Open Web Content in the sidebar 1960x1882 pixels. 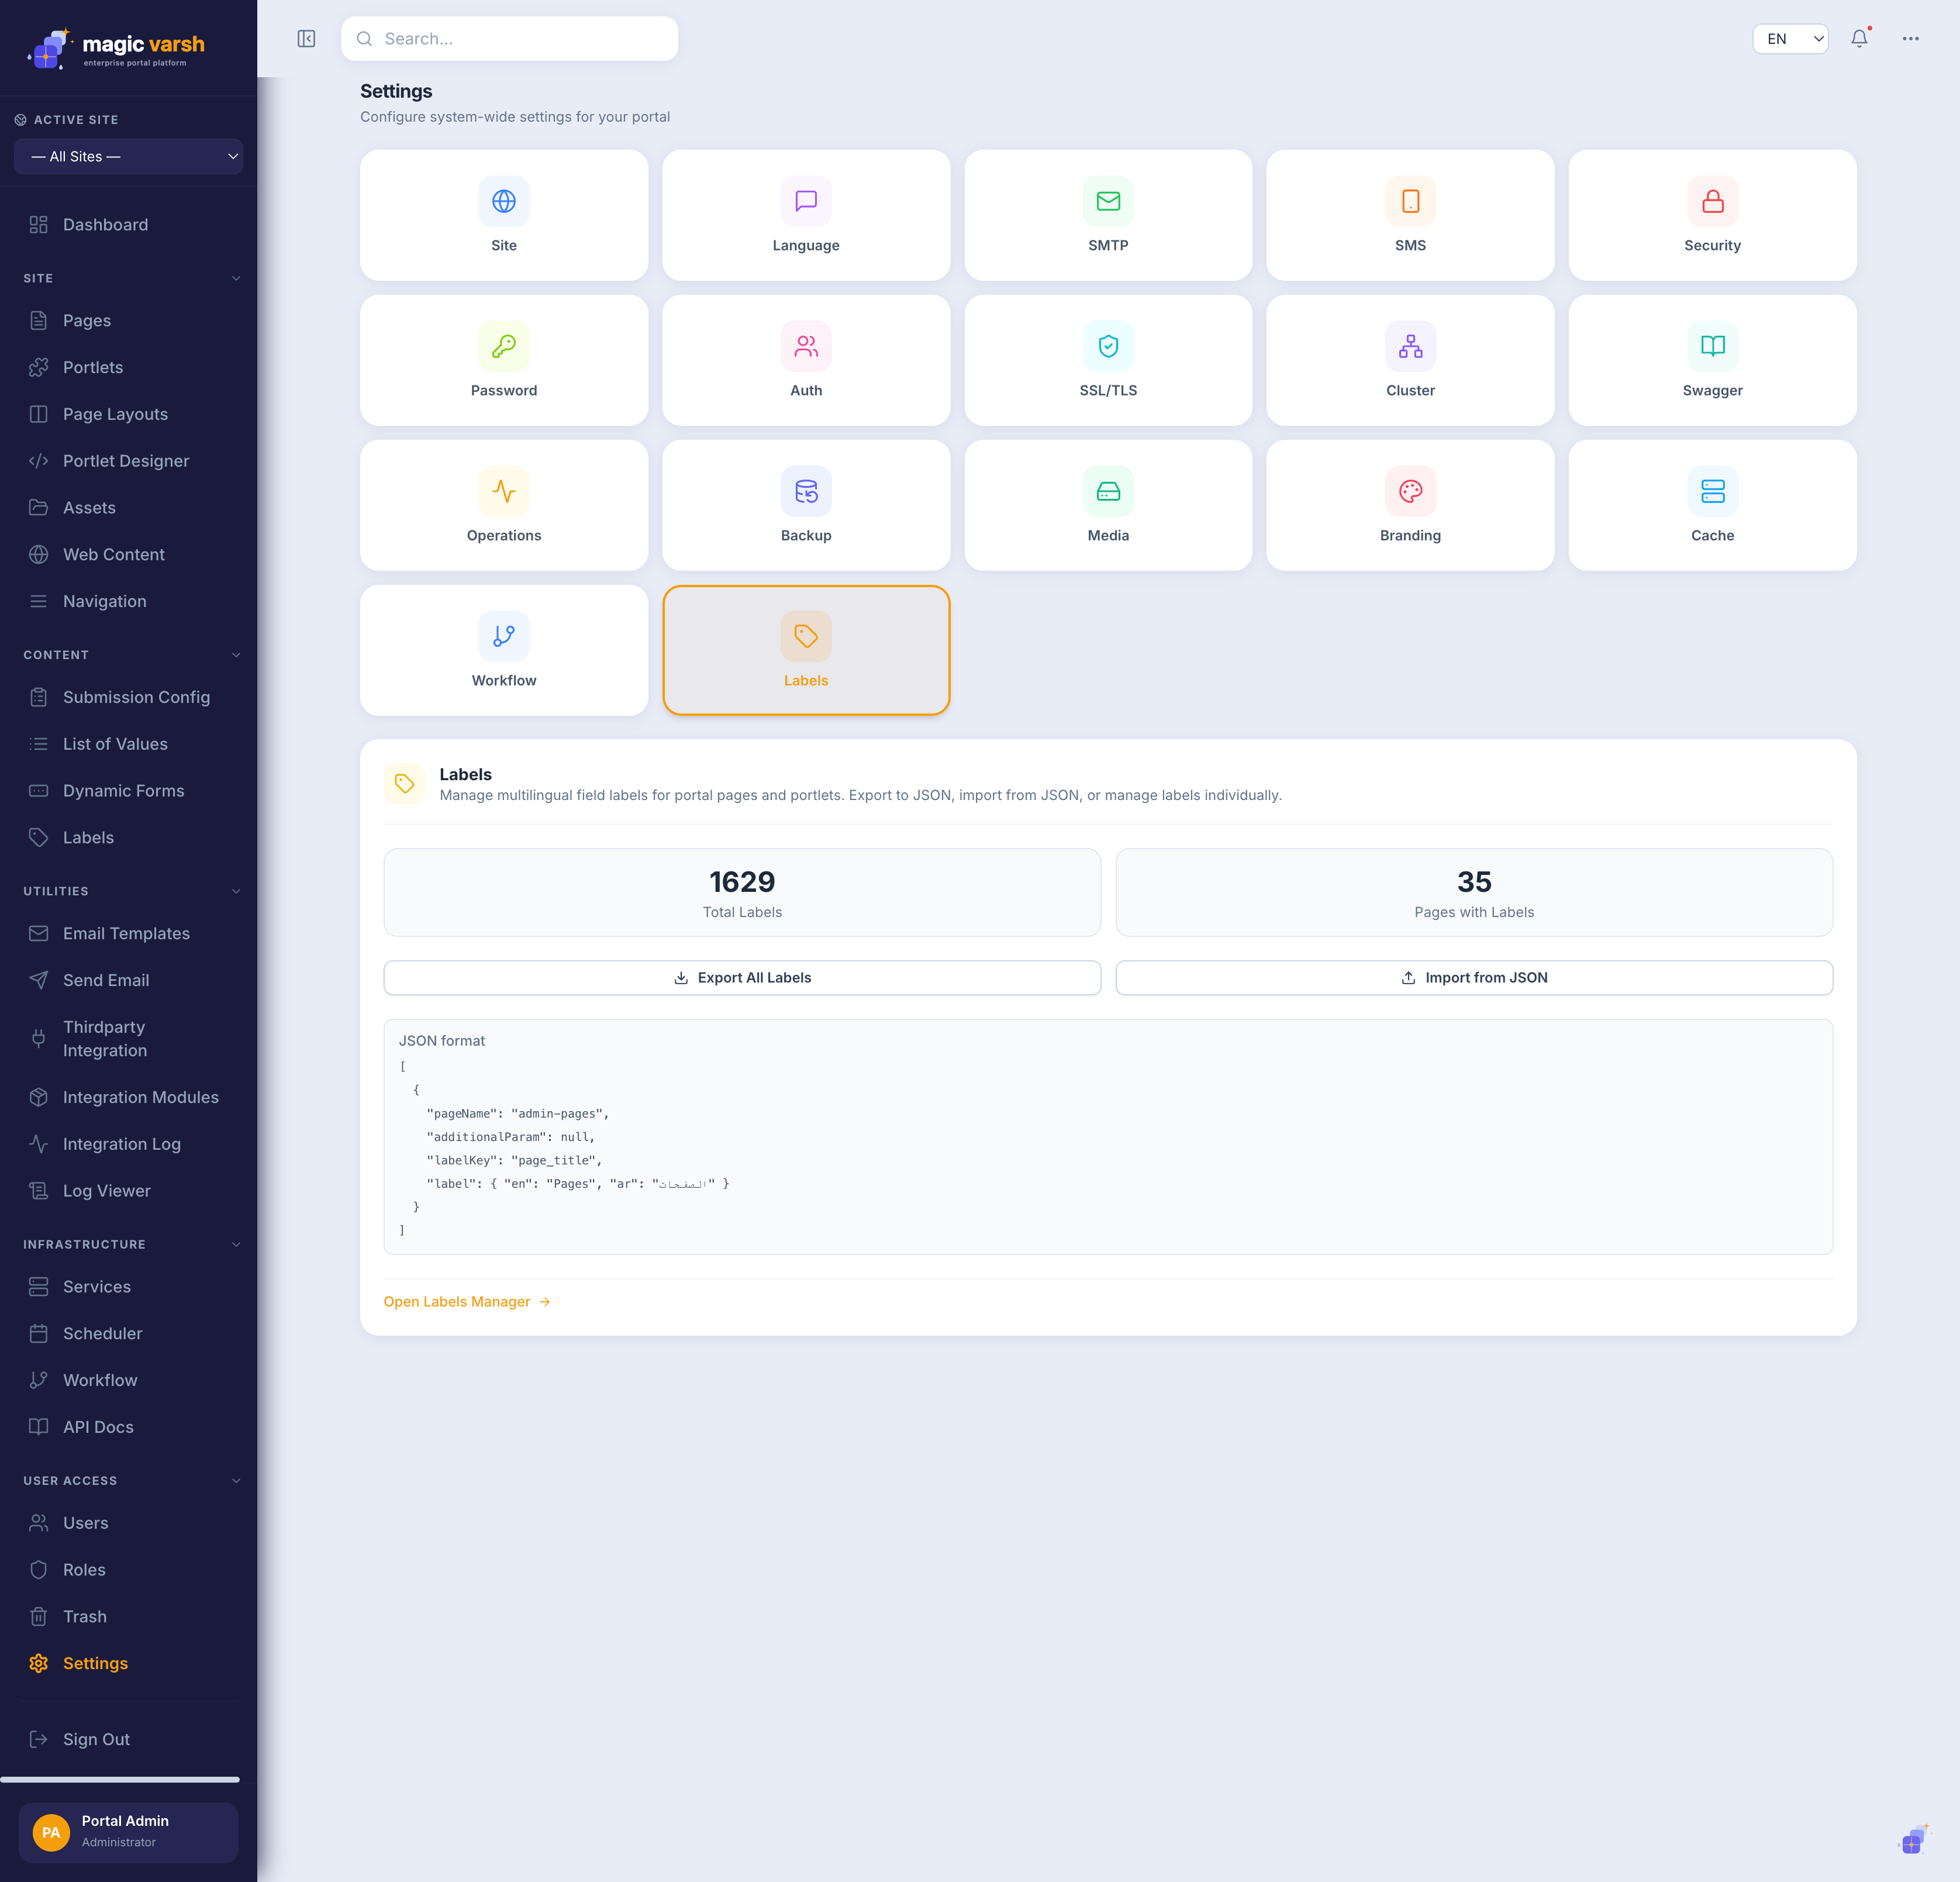[128, 554]
